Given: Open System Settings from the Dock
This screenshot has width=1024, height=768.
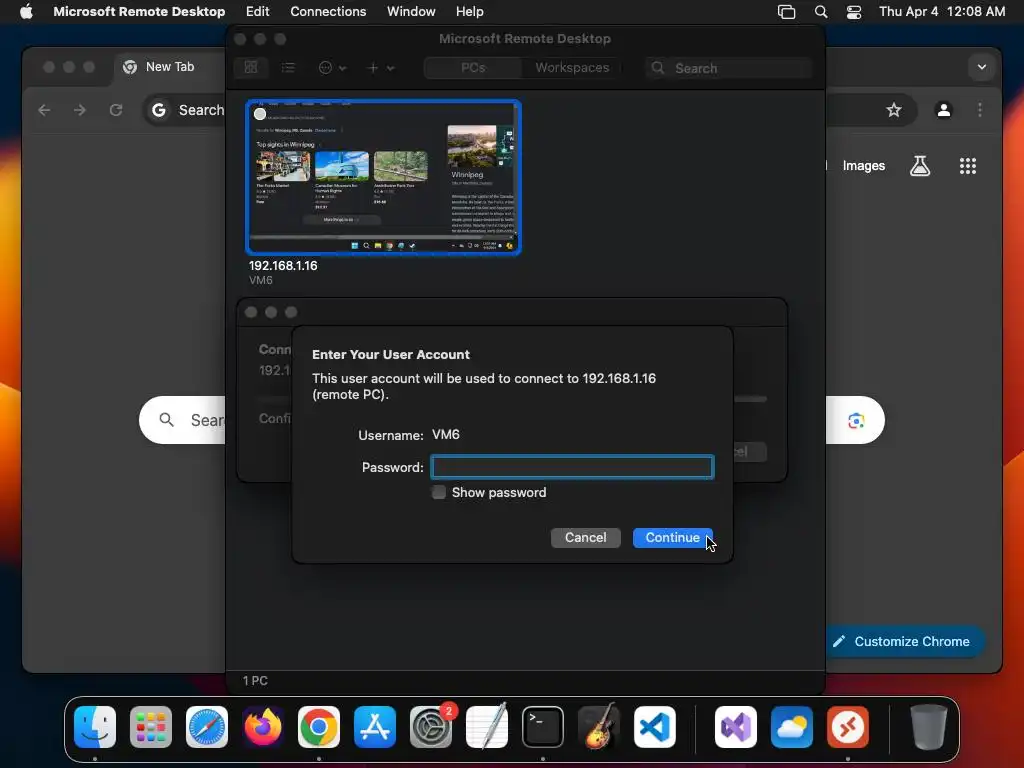Looking at the screenshot, I should click(x=431, y=727).
